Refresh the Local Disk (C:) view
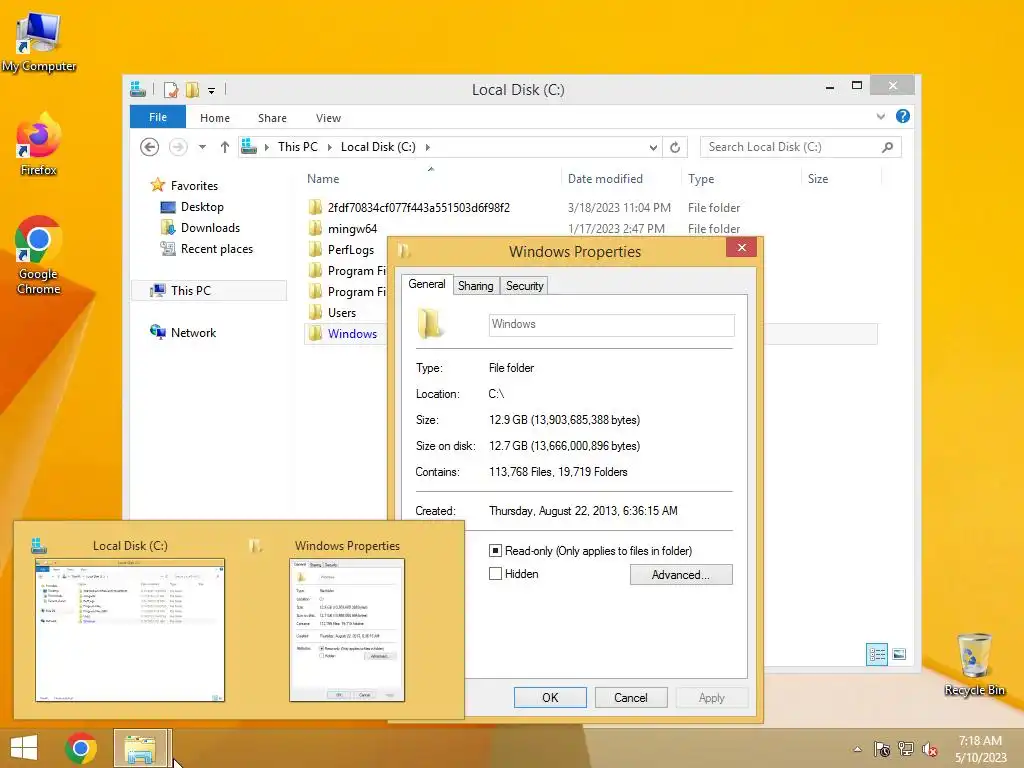The height and width of the screenshot is (768, 1024). click(675, 148)
